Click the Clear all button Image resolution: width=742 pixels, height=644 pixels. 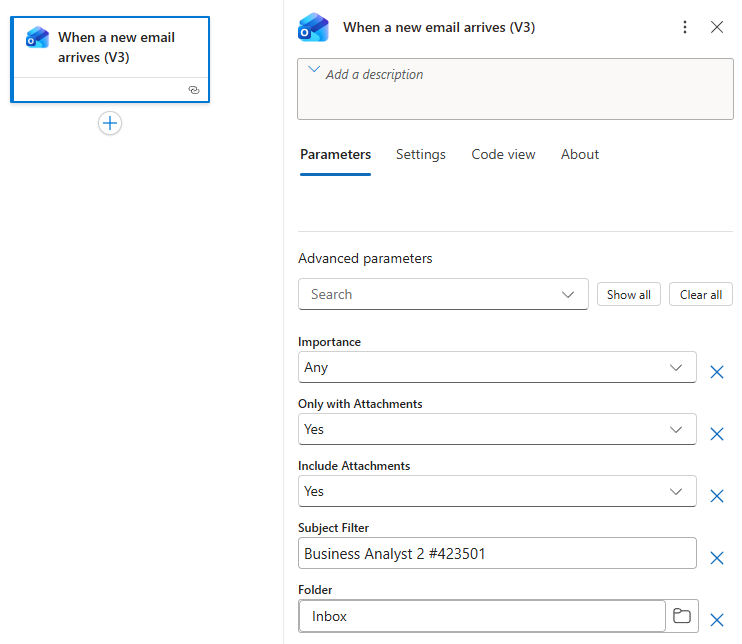[x=700, y=295]
